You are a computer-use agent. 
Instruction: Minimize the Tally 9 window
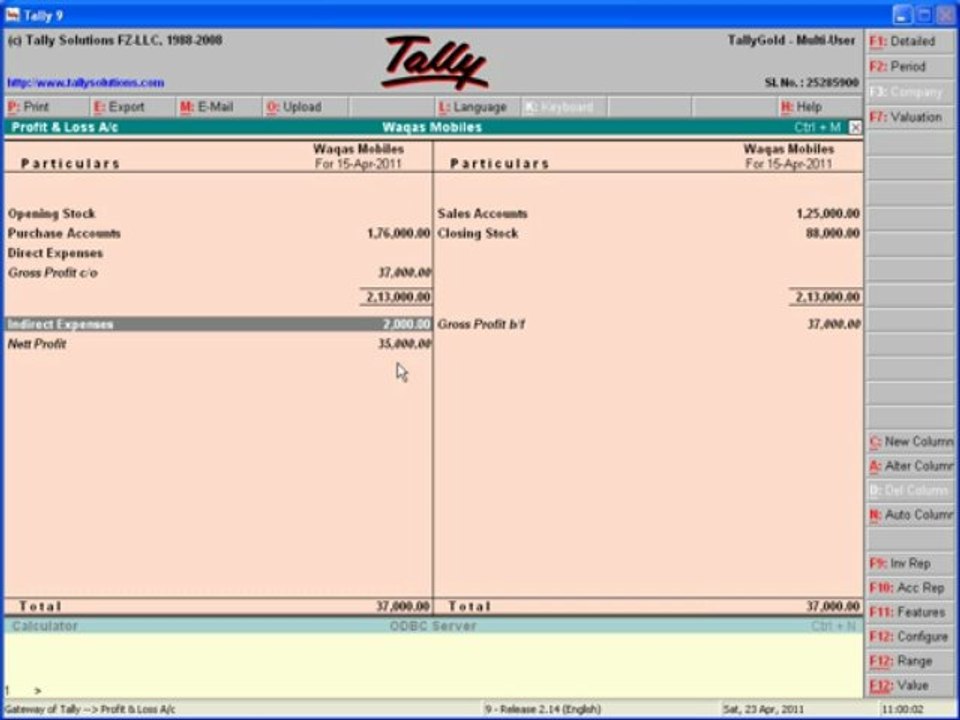(901, 15)
